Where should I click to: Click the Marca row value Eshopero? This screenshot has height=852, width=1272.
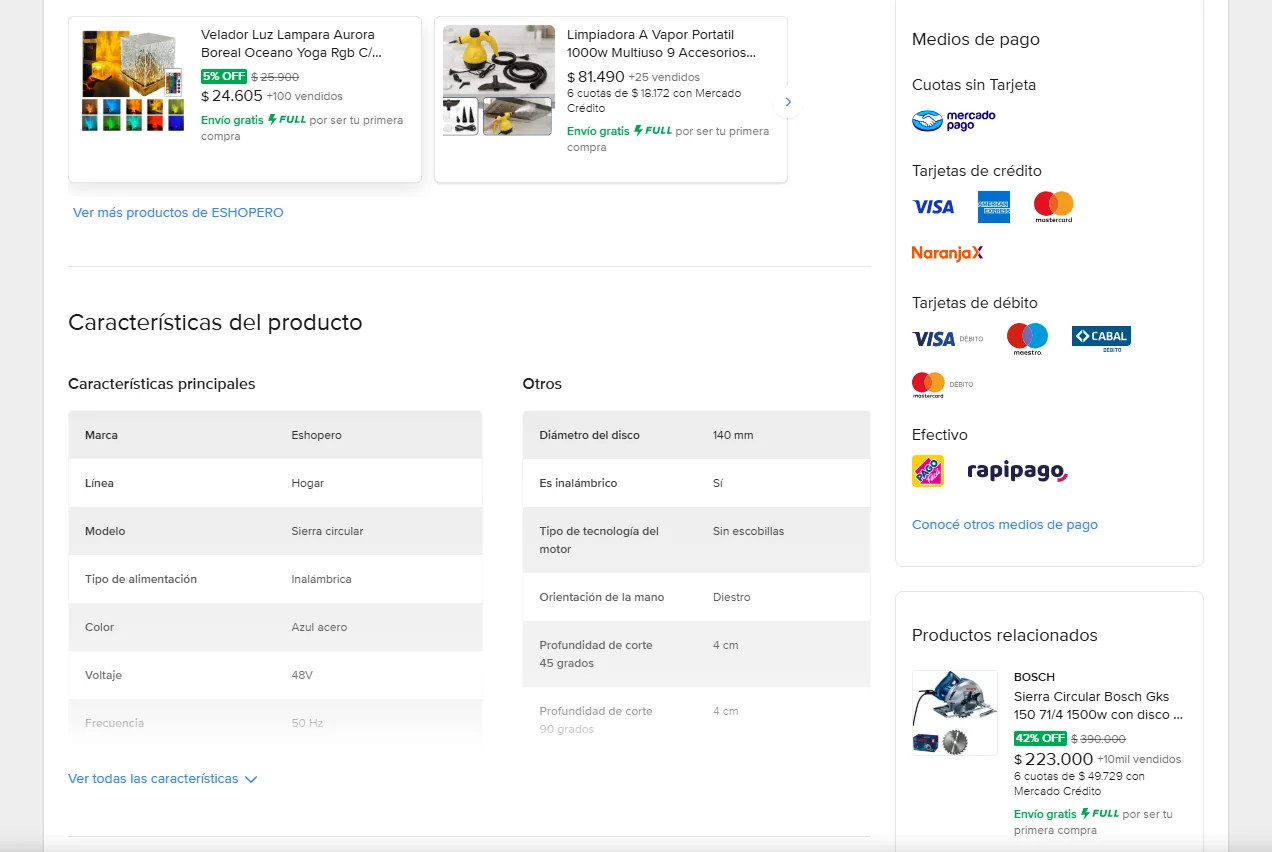click(316, 436)
